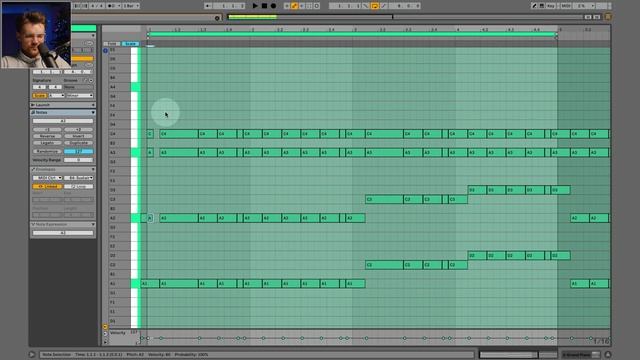Click the bar 2 marker in time ruler

[253, 29]
